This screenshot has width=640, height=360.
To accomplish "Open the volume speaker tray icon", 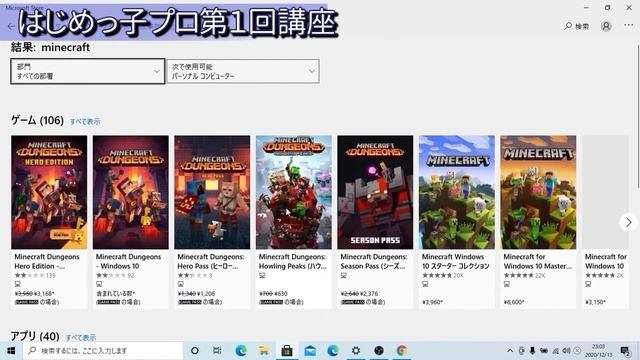I will coord(566,351).
